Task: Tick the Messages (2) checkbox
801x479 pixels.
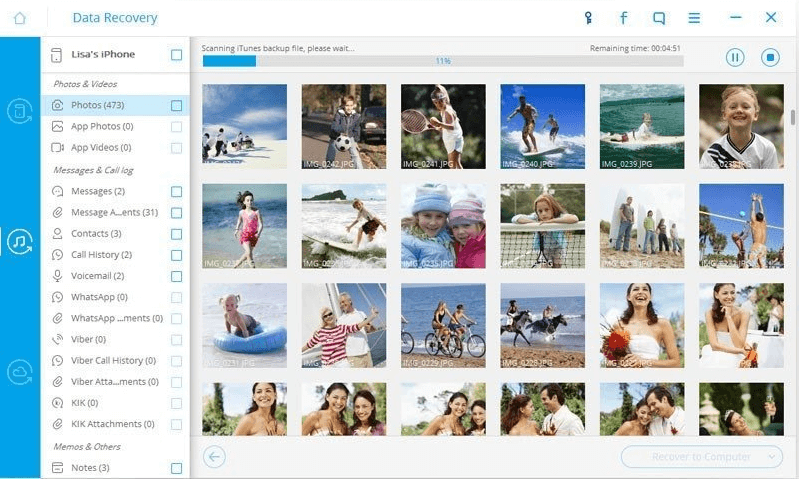Action: pyautogui.click(x=176, y=191)
